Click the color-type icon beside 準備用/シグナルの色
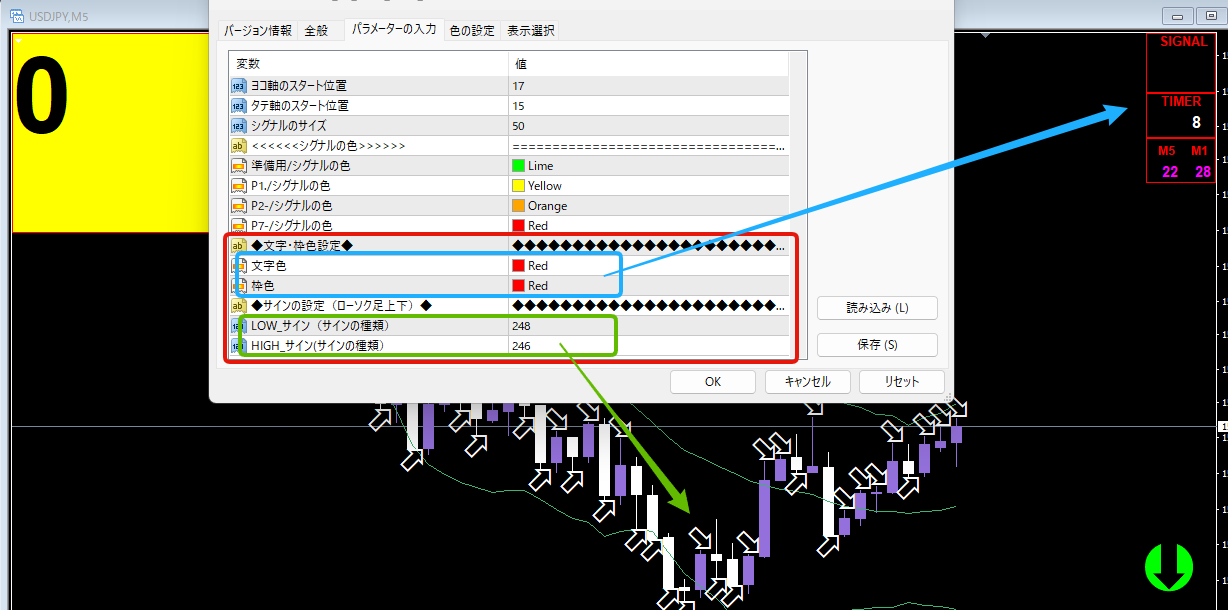The height and width of the screenshot is (610, 1228). pyautogui.click(x=238, y=166)
